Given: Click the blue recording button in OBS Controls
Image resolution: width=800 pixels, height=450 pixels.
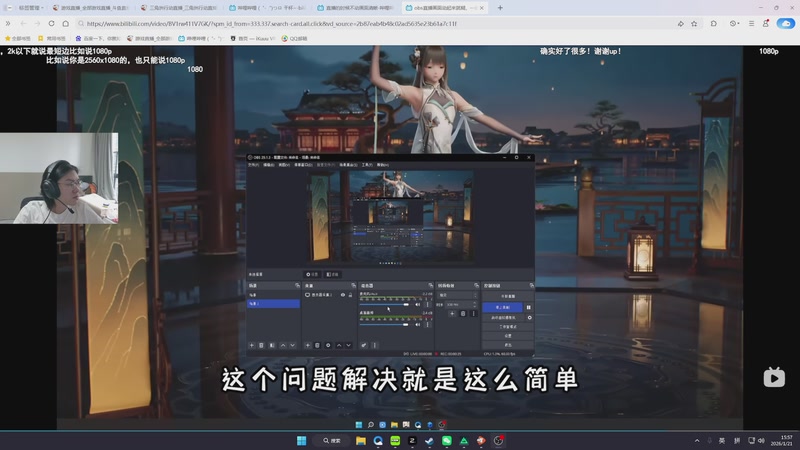Looking at the screenshot, I should pyautogui.click(x=503, y=307).
